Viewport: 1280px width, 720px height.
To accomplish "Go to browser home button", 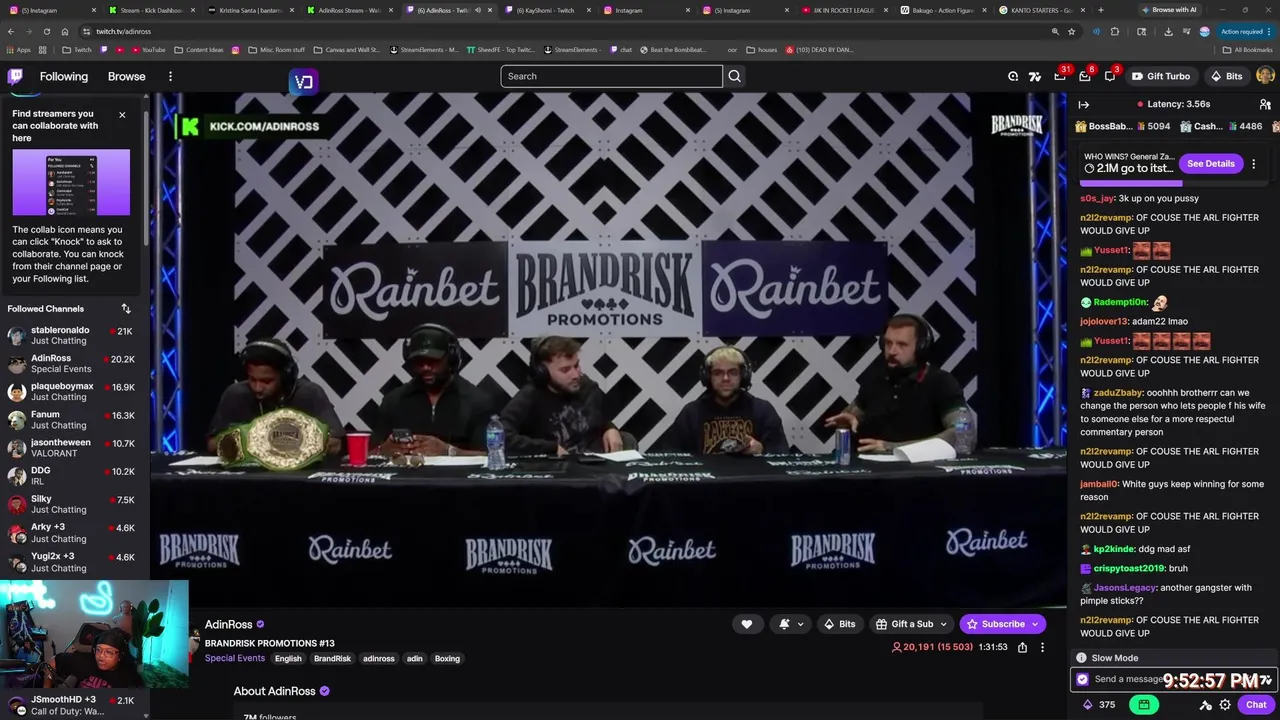I will click(x=64, y=31).
